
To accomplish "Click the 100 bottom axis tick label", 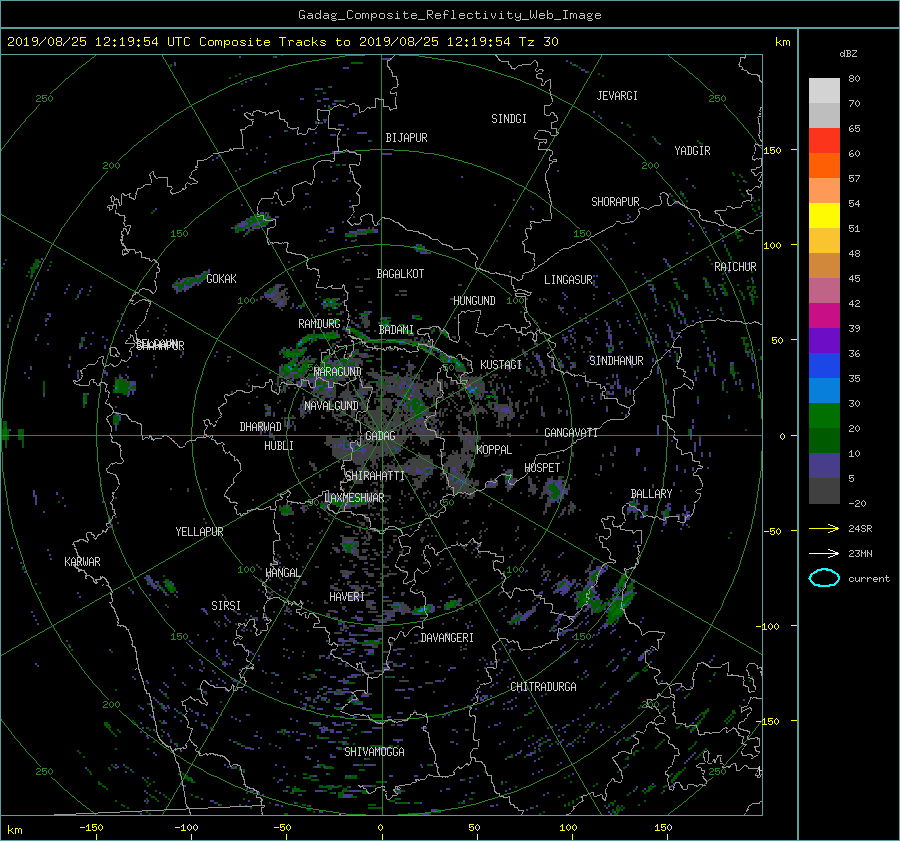I will pos(568,827).
